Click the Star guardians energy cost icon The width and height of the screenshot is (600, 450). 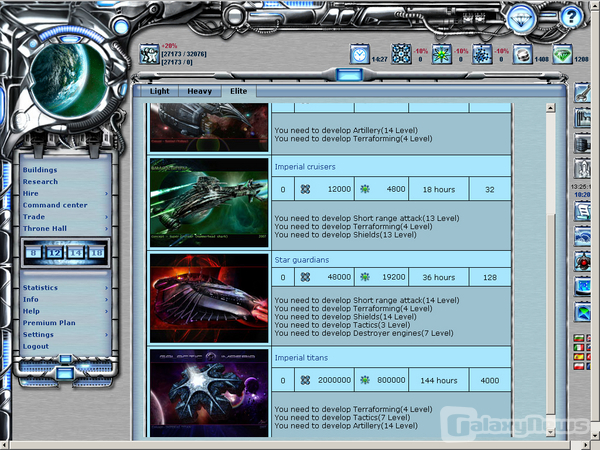(x=366, y=277)
